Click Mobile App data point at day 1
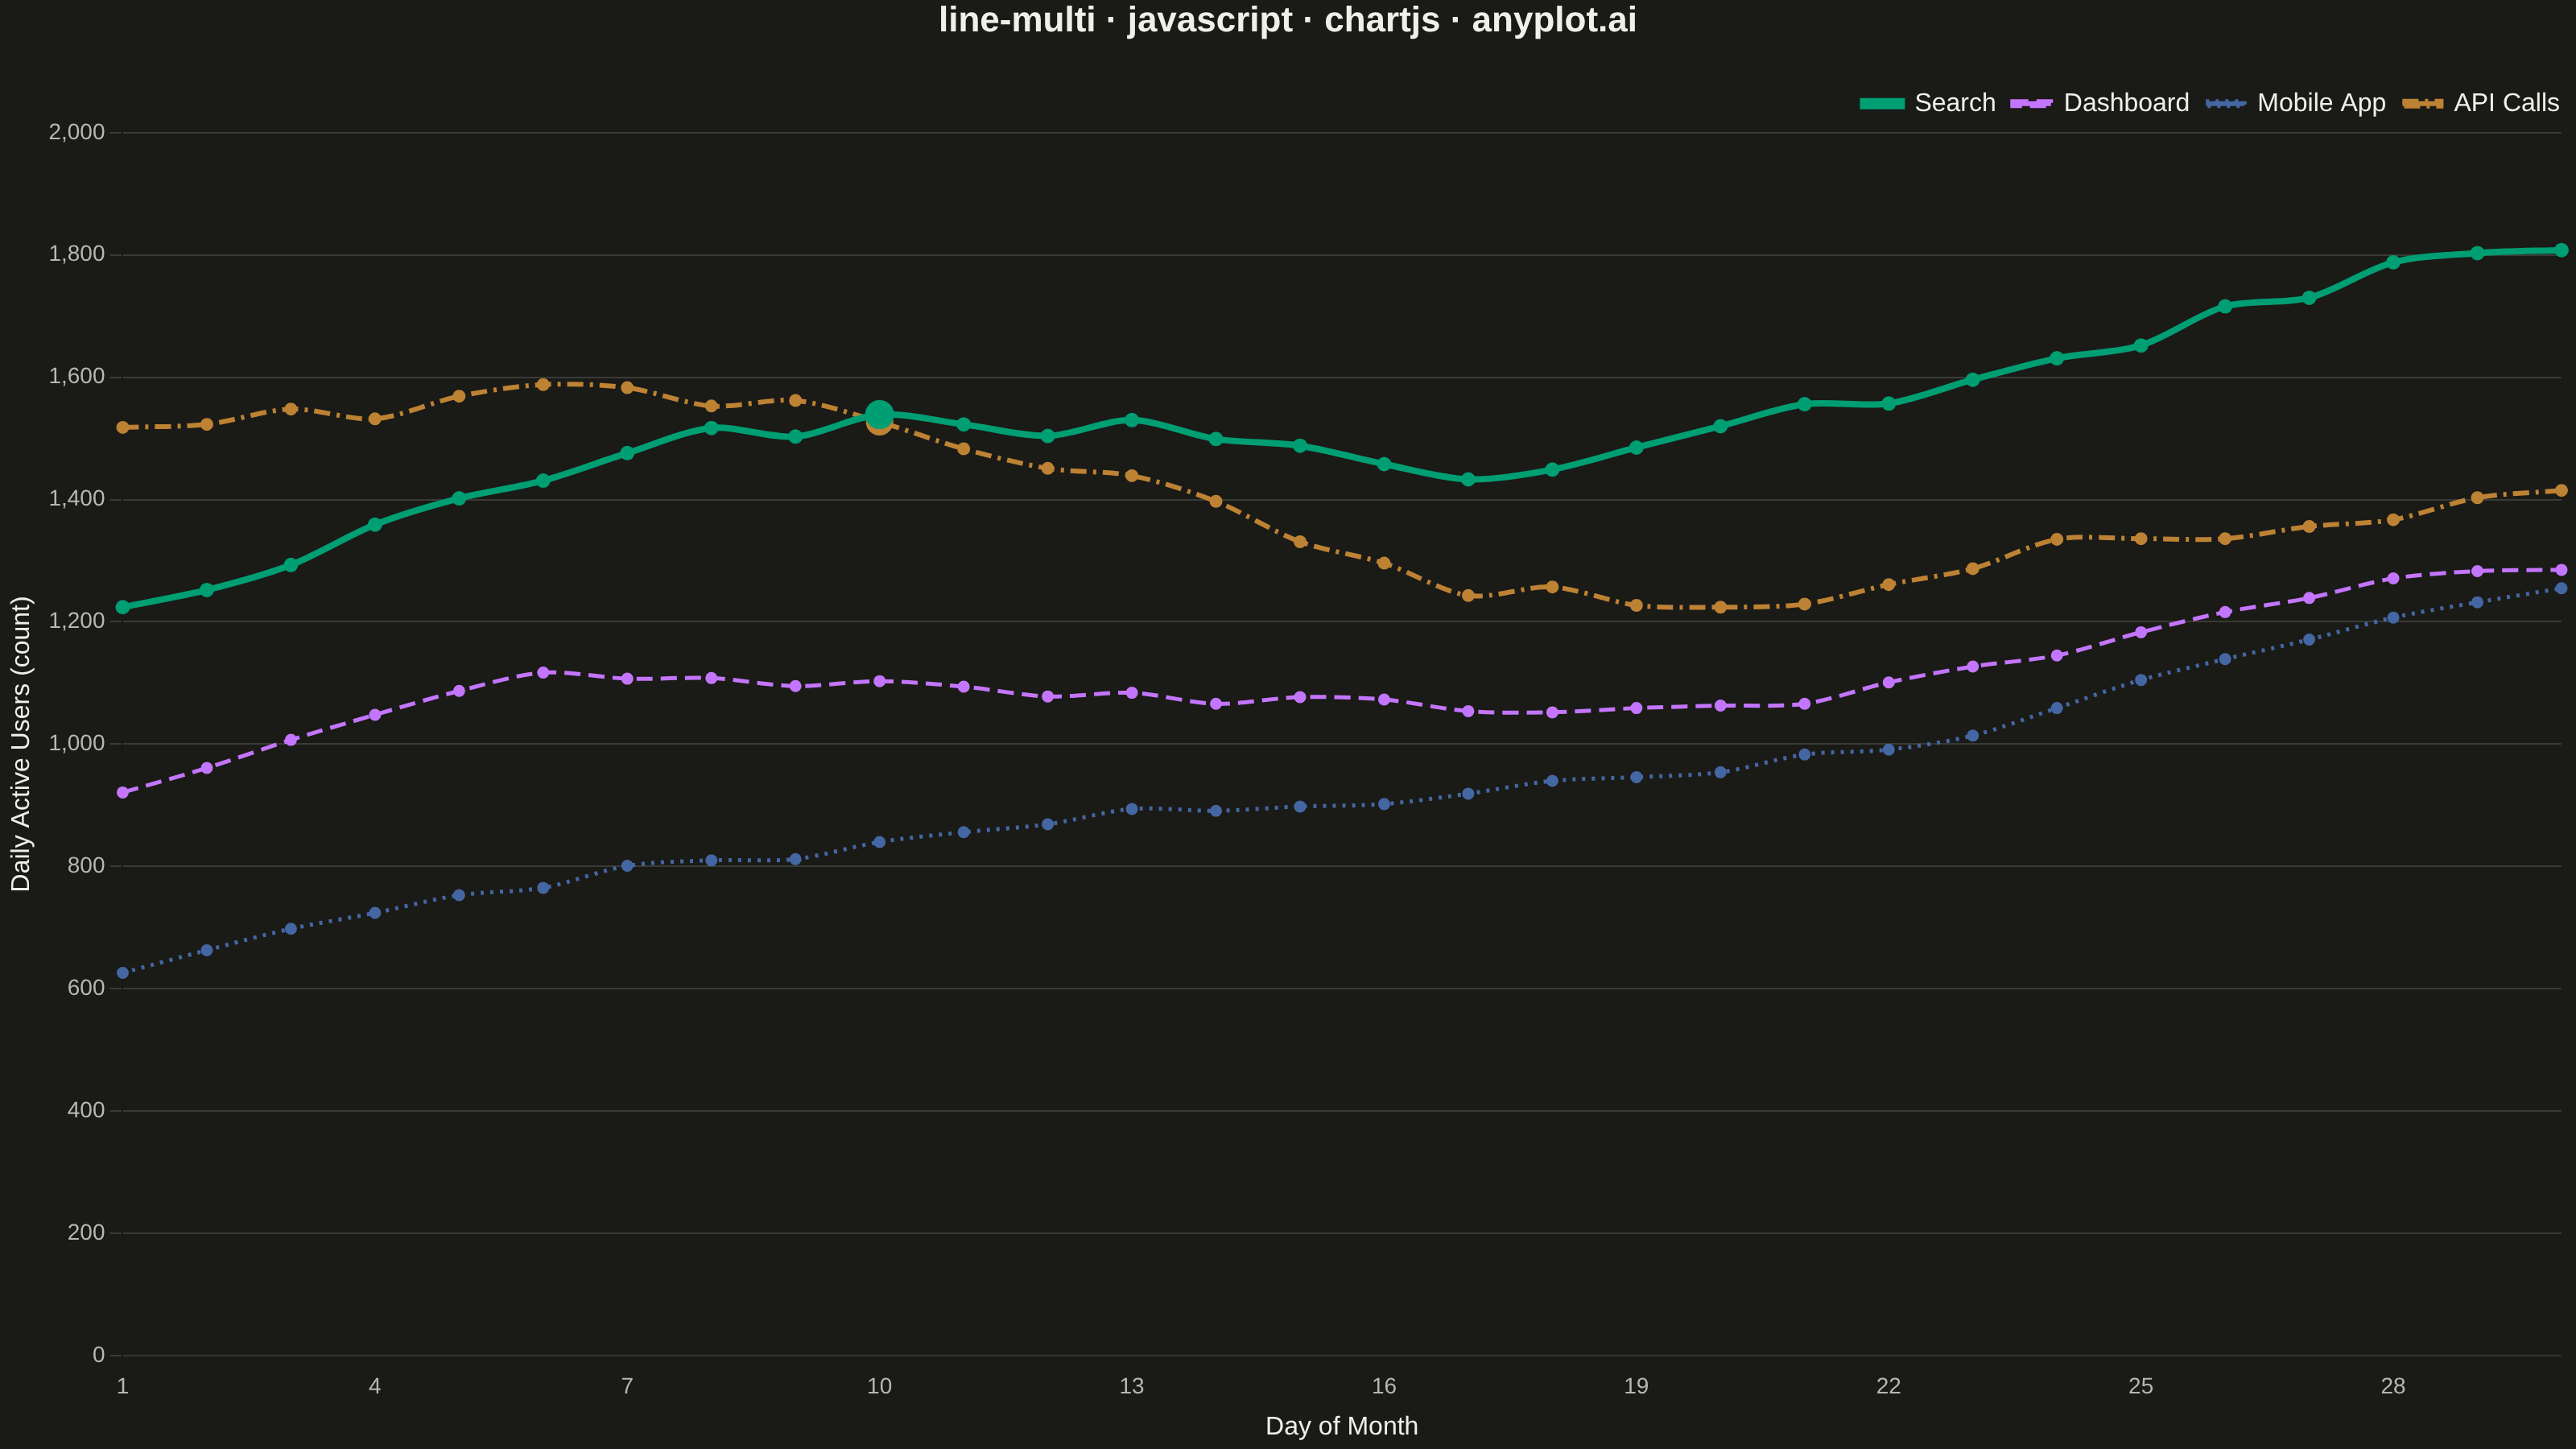2576x1449 pixels. point(123,973)
